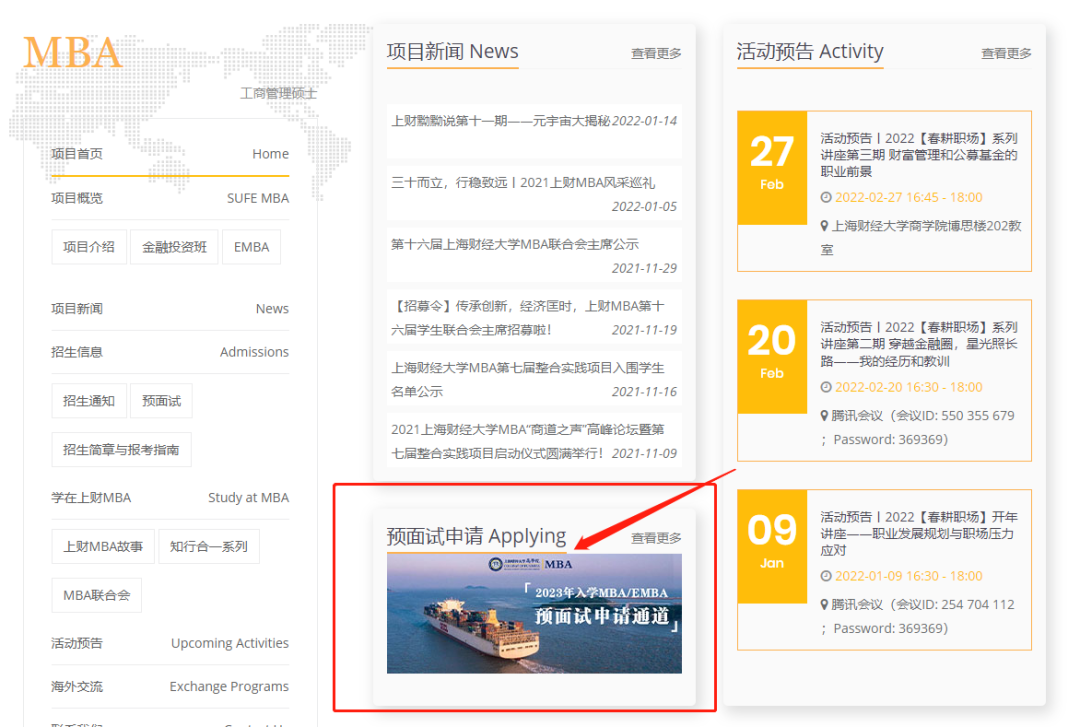Click the EMBA button
The height and width of the screenshot is (727, 1080).
click(251, 246)
